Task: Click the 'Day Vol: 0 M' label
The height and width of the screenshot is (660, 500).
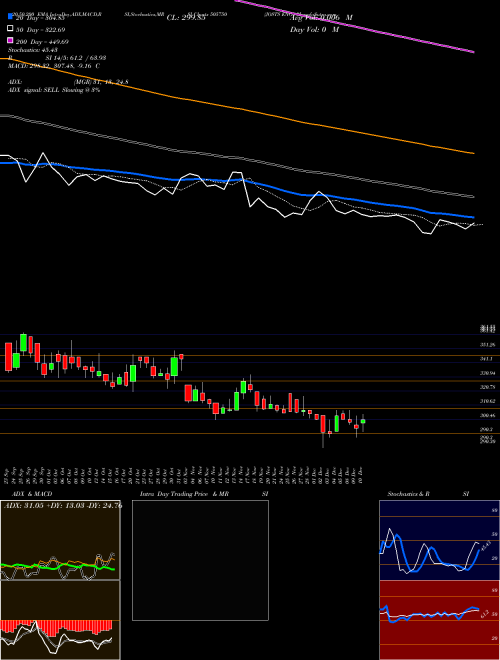Action: click(314, 29)
